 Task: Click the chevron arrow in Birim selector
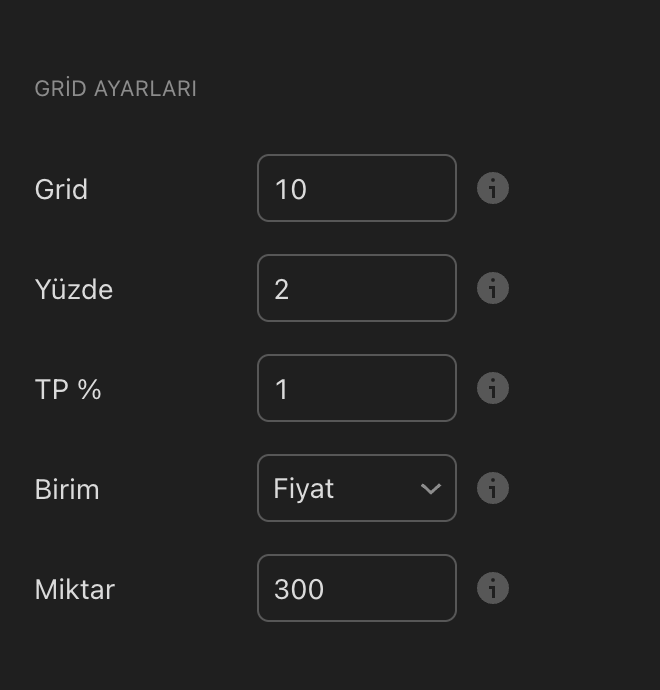click(x=430, y=488)
